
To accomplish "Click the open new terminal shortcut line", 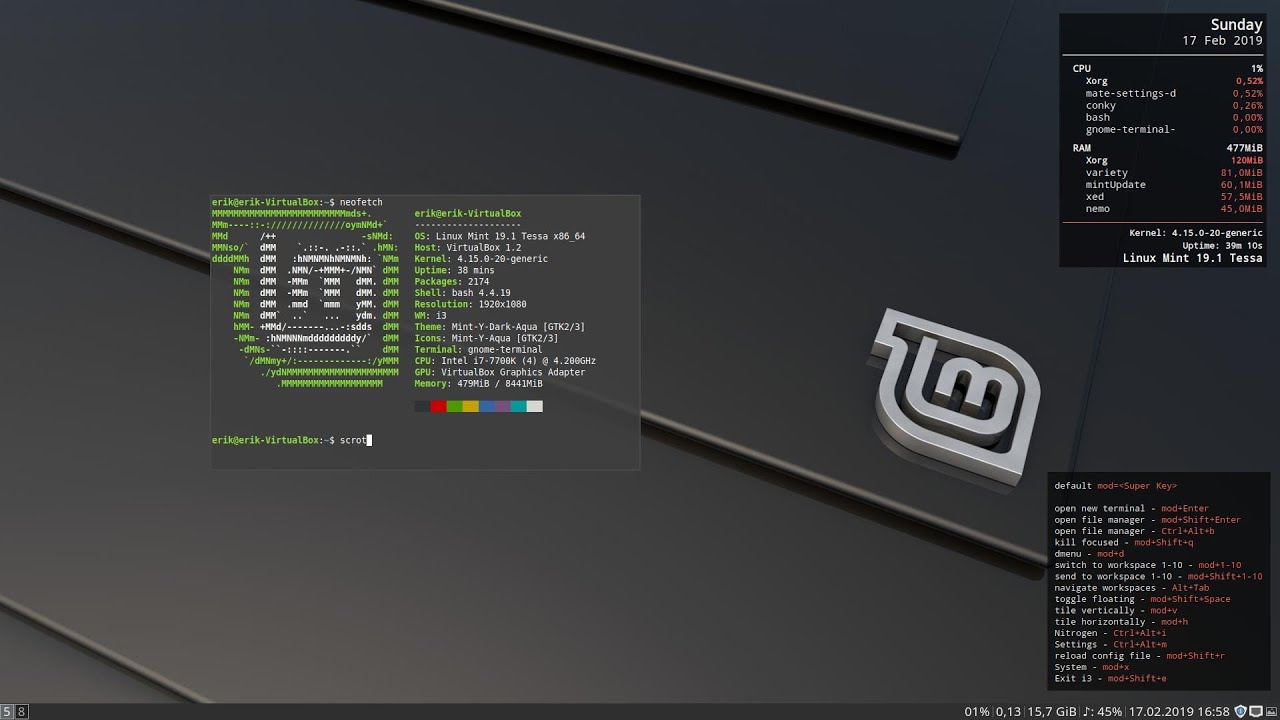I will 1131,509.
